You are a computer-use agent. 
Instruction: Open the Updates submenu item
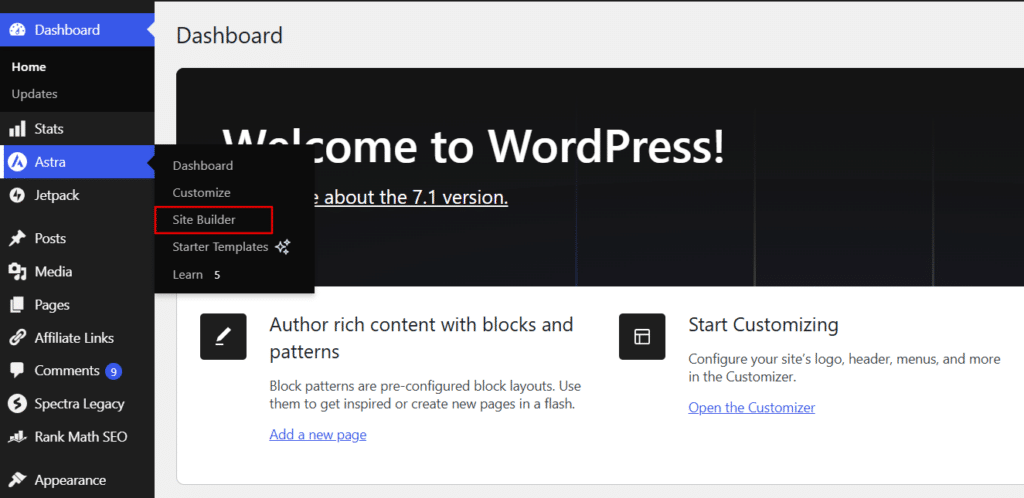point(35,94)
